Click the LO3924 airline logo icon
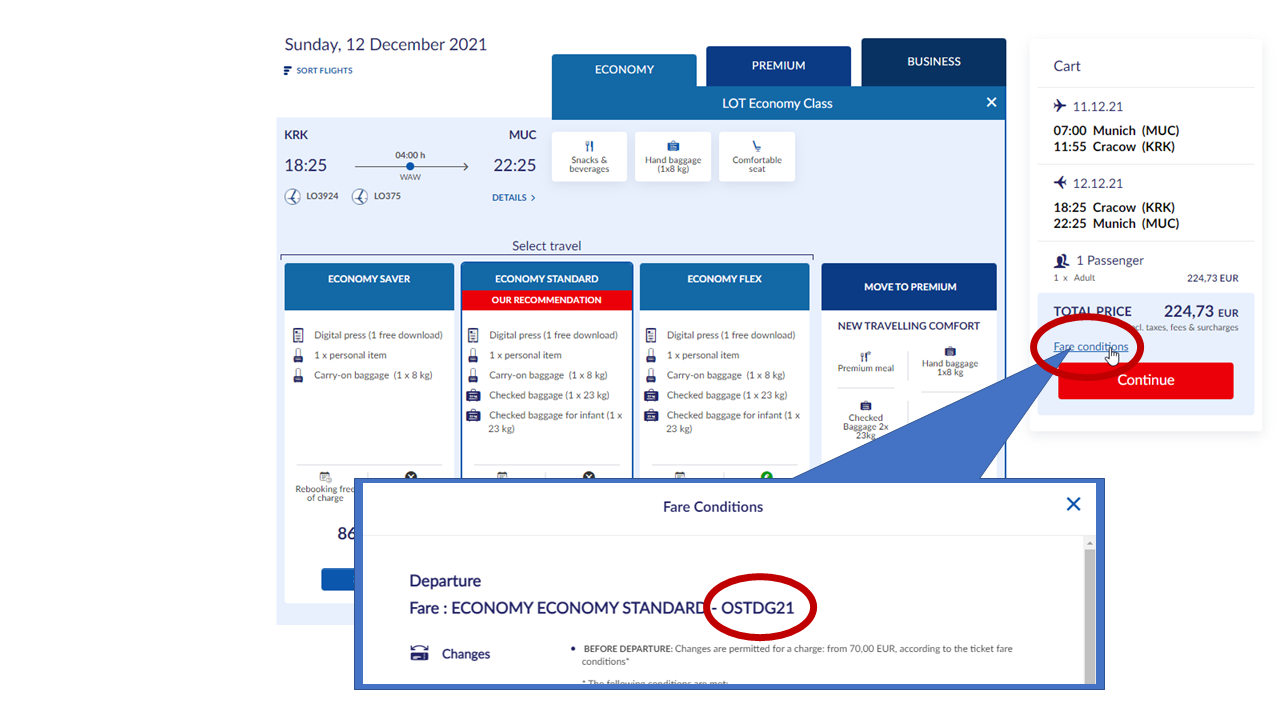Image resolution: width=1280 pixels, height=720 pixels. 293,197
